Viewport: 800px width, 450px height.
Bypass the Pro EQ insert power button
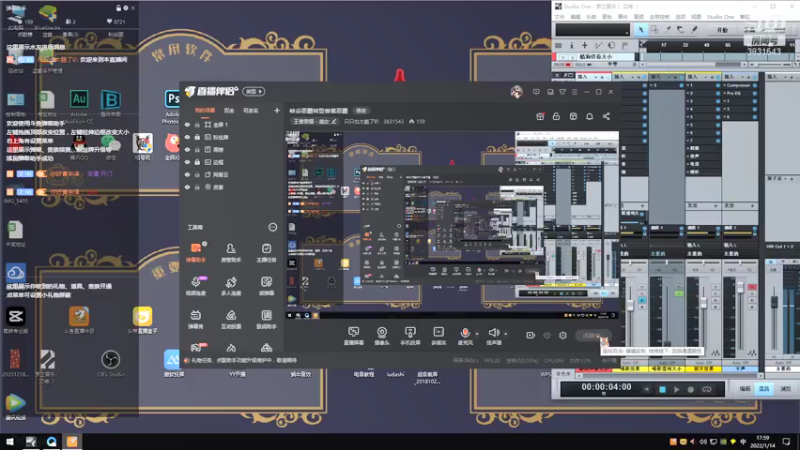755,93
